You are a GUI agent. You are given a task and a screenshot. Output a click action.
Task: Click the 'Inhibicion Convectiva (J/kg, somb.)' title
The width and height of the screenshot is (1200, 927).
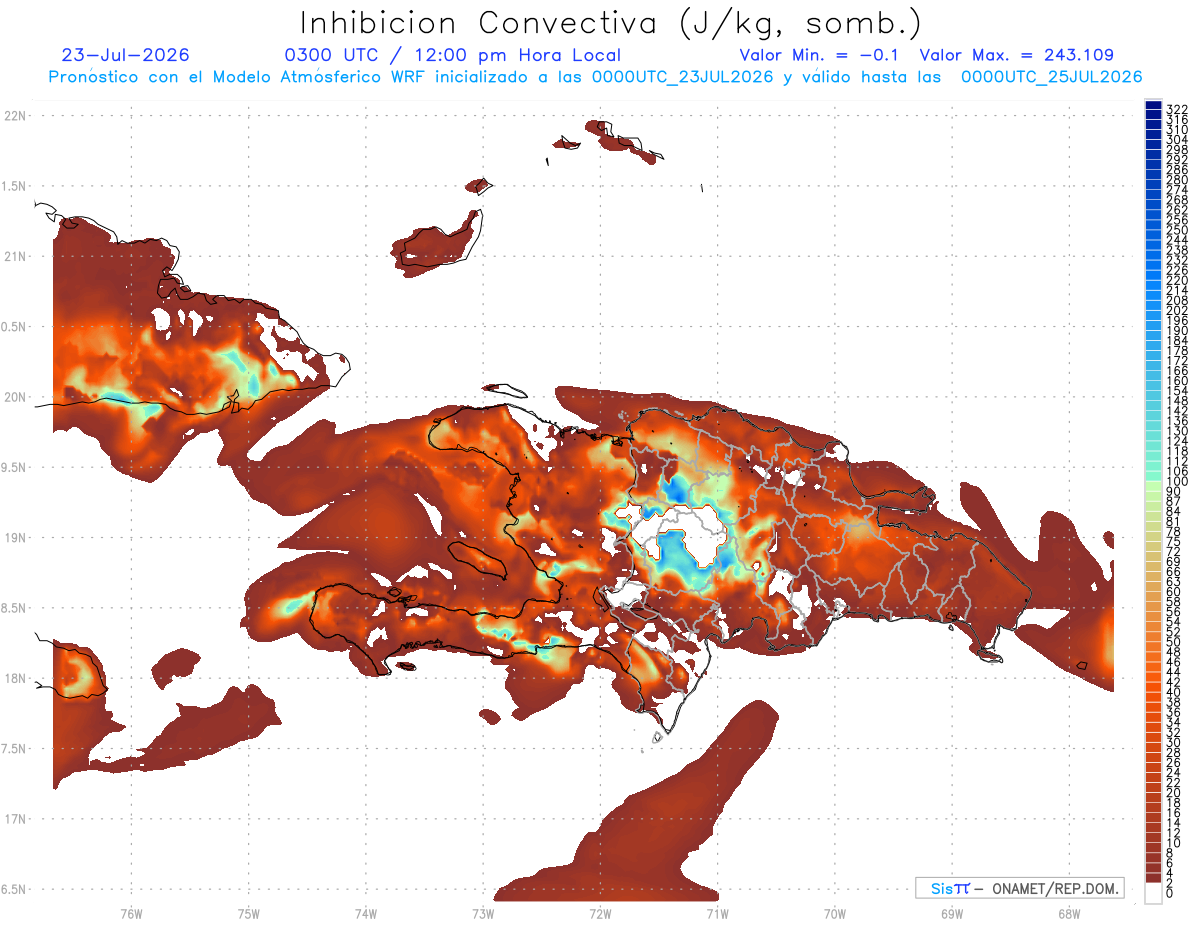611,23
